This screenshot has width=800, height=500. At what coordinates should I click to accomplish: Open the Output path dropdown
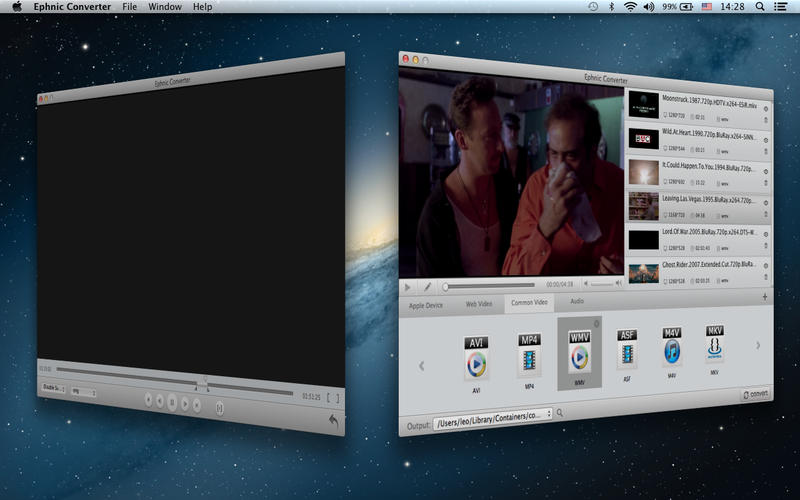pos(493,417)
